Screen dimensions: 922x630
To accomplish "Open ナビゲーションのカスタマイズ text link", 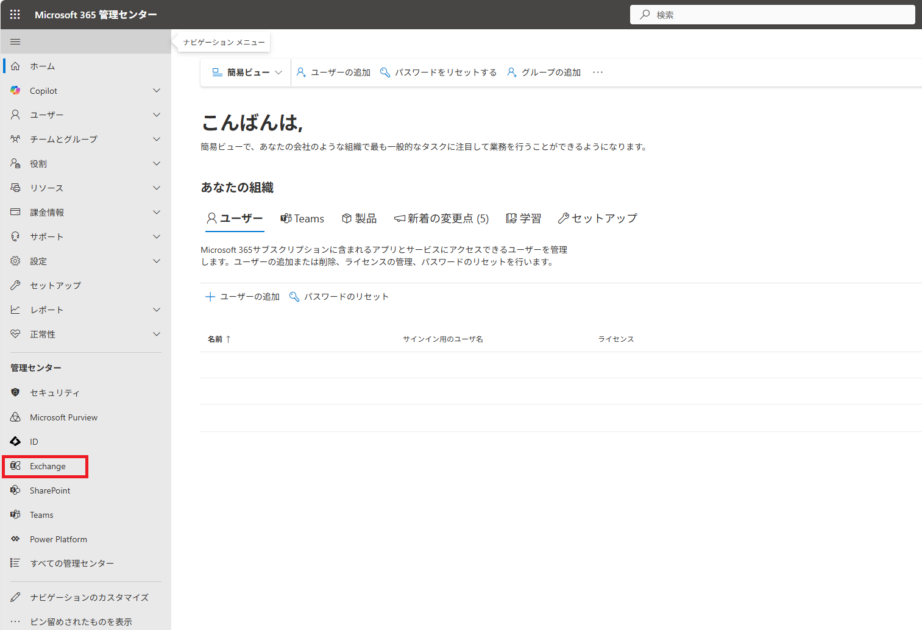I will (x=89, y=597).
